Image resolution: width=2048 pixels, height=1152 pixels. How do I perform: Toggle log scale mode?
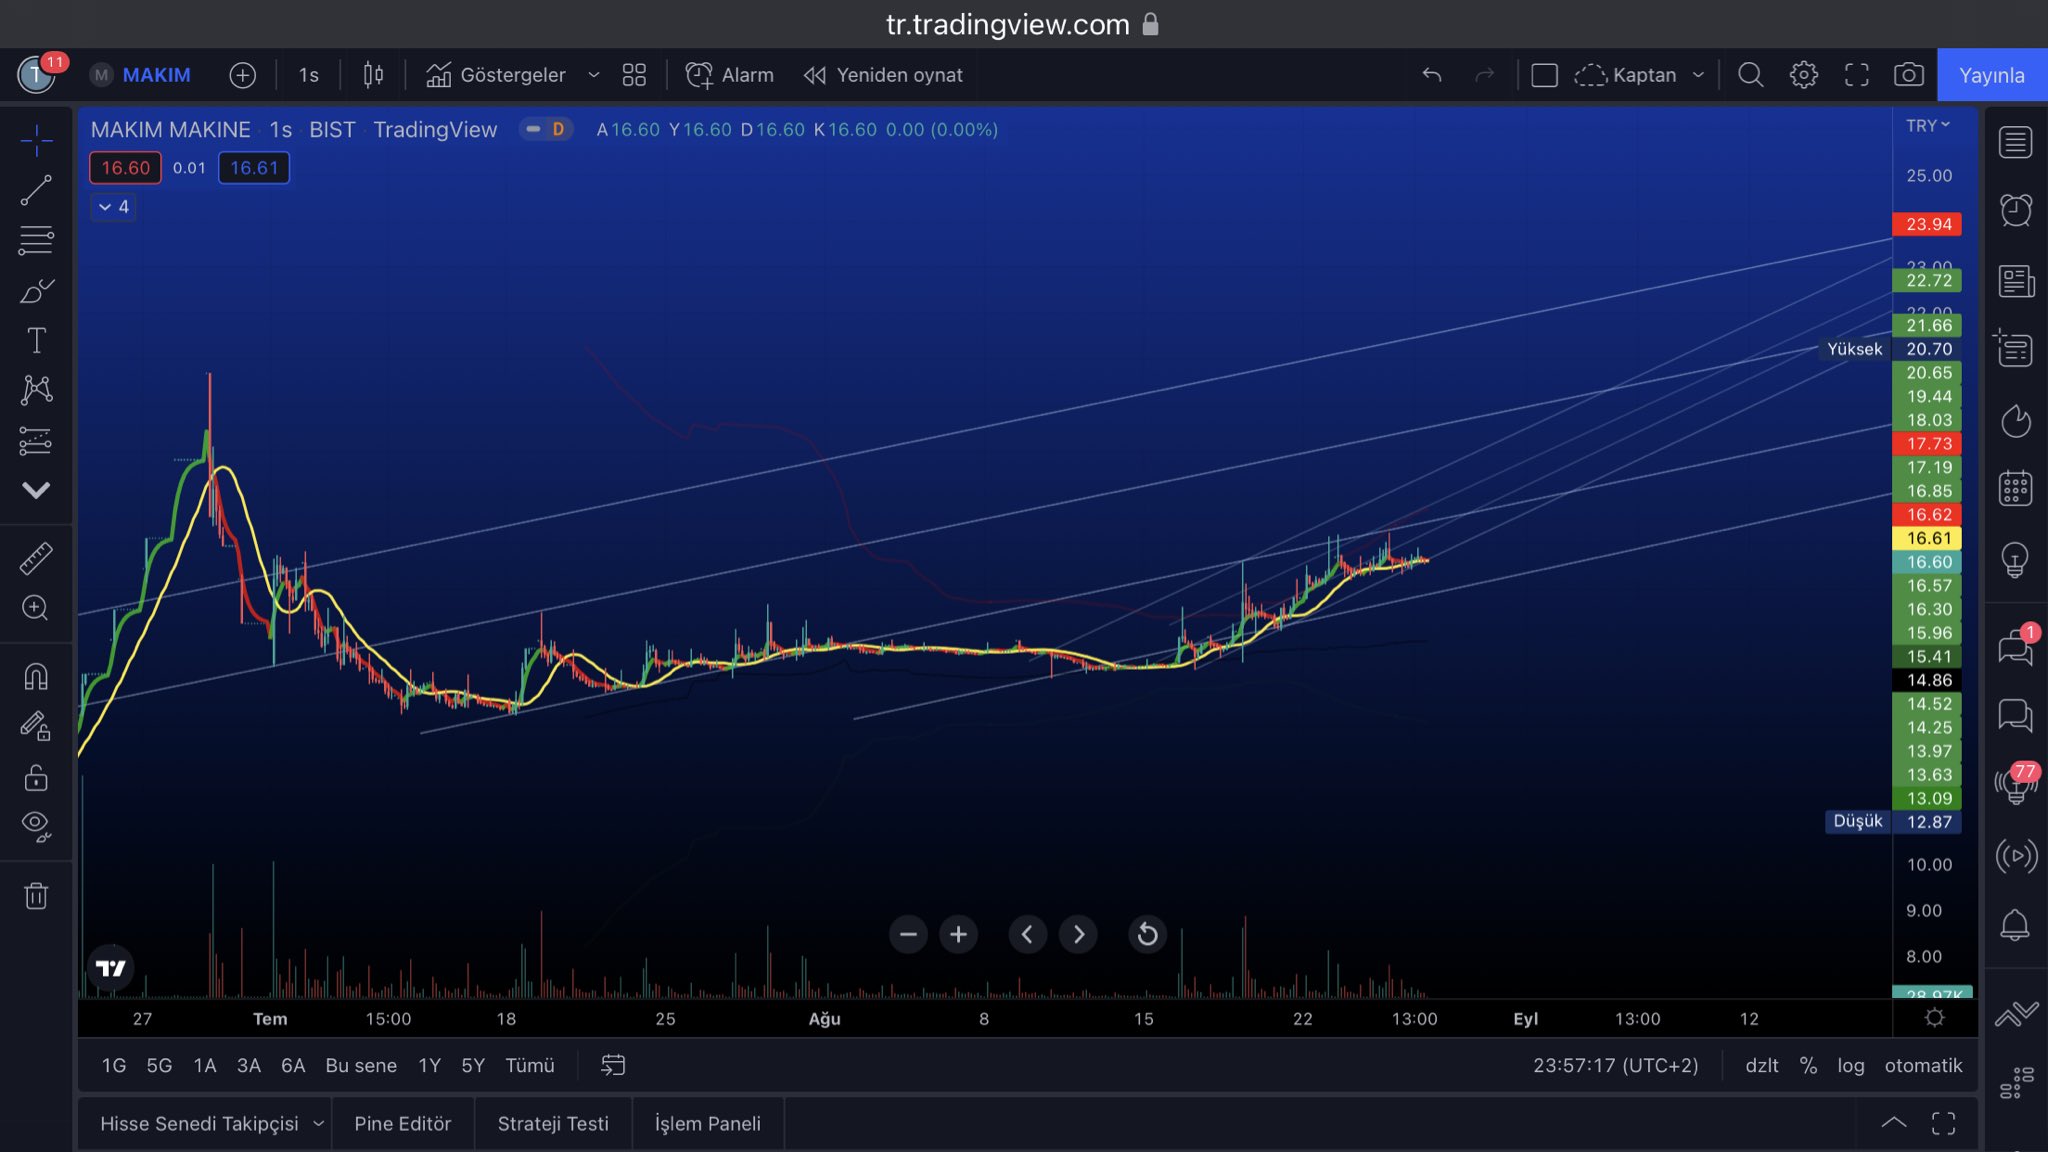tap(1851, 1066)
